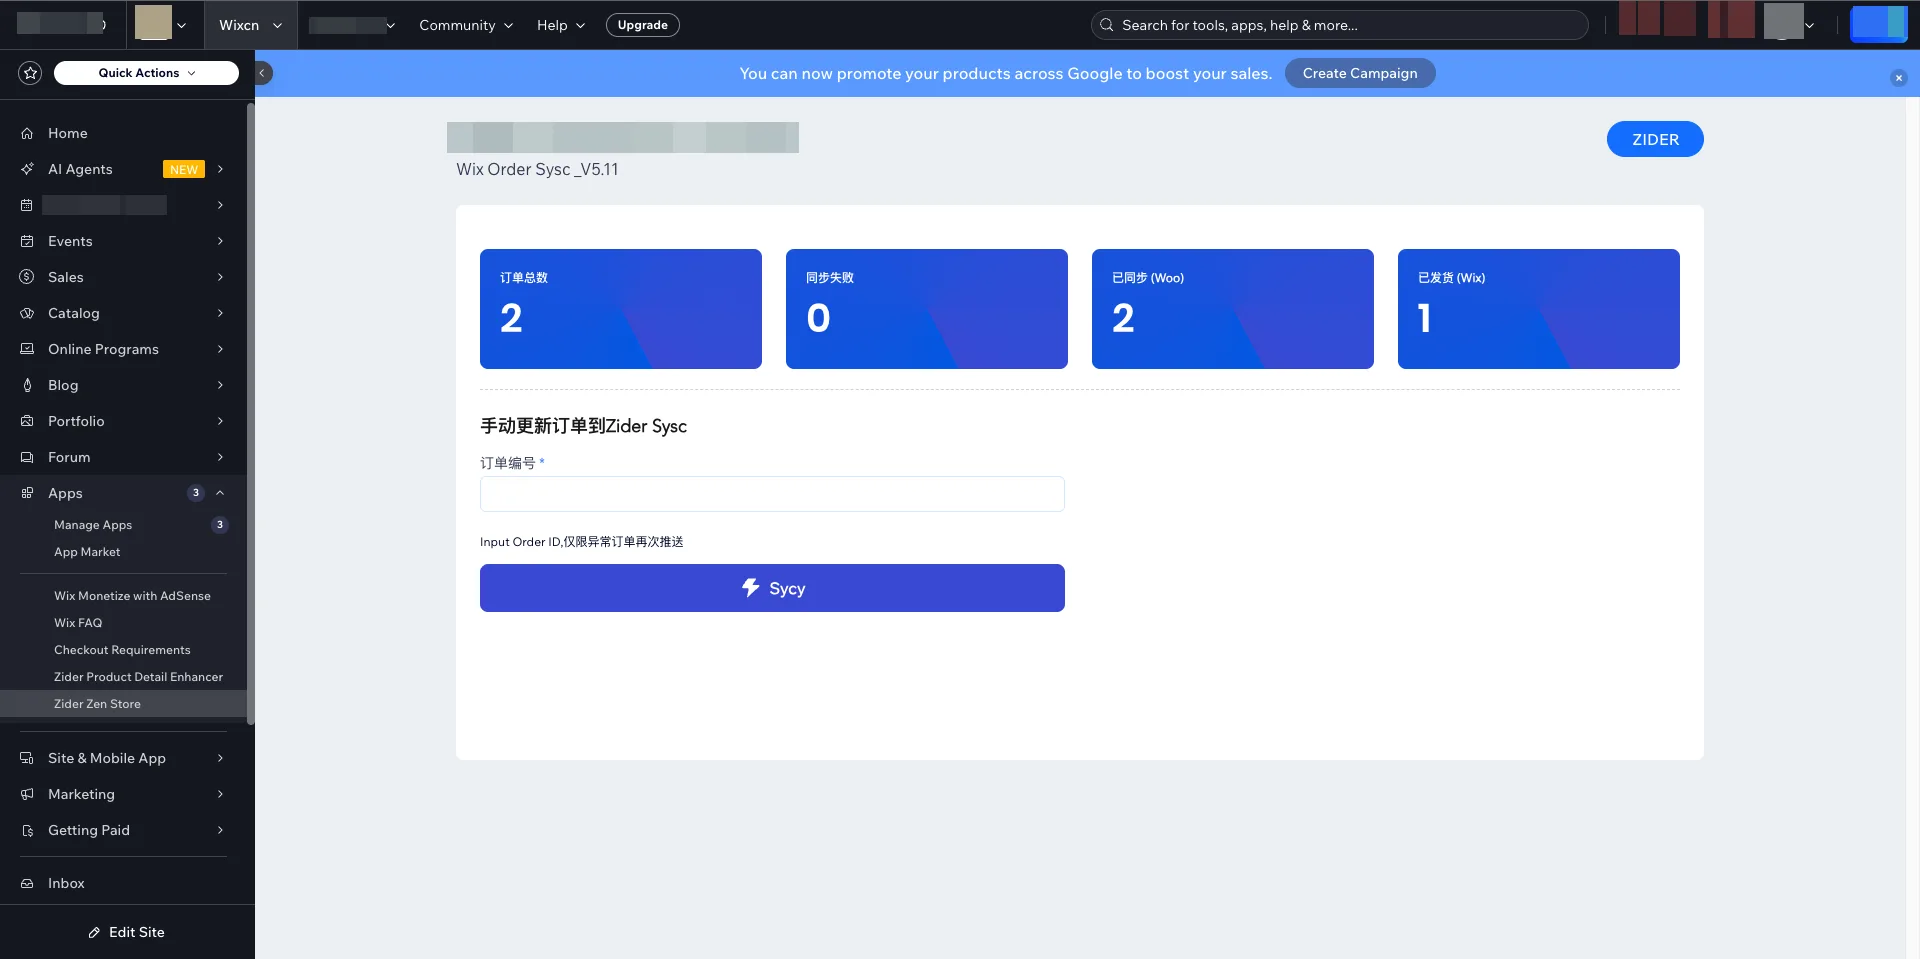Close the Google promotion banner
The height and width of the screenshot is (959, 1920).
pyautogui.click(x=1898, y=78)
